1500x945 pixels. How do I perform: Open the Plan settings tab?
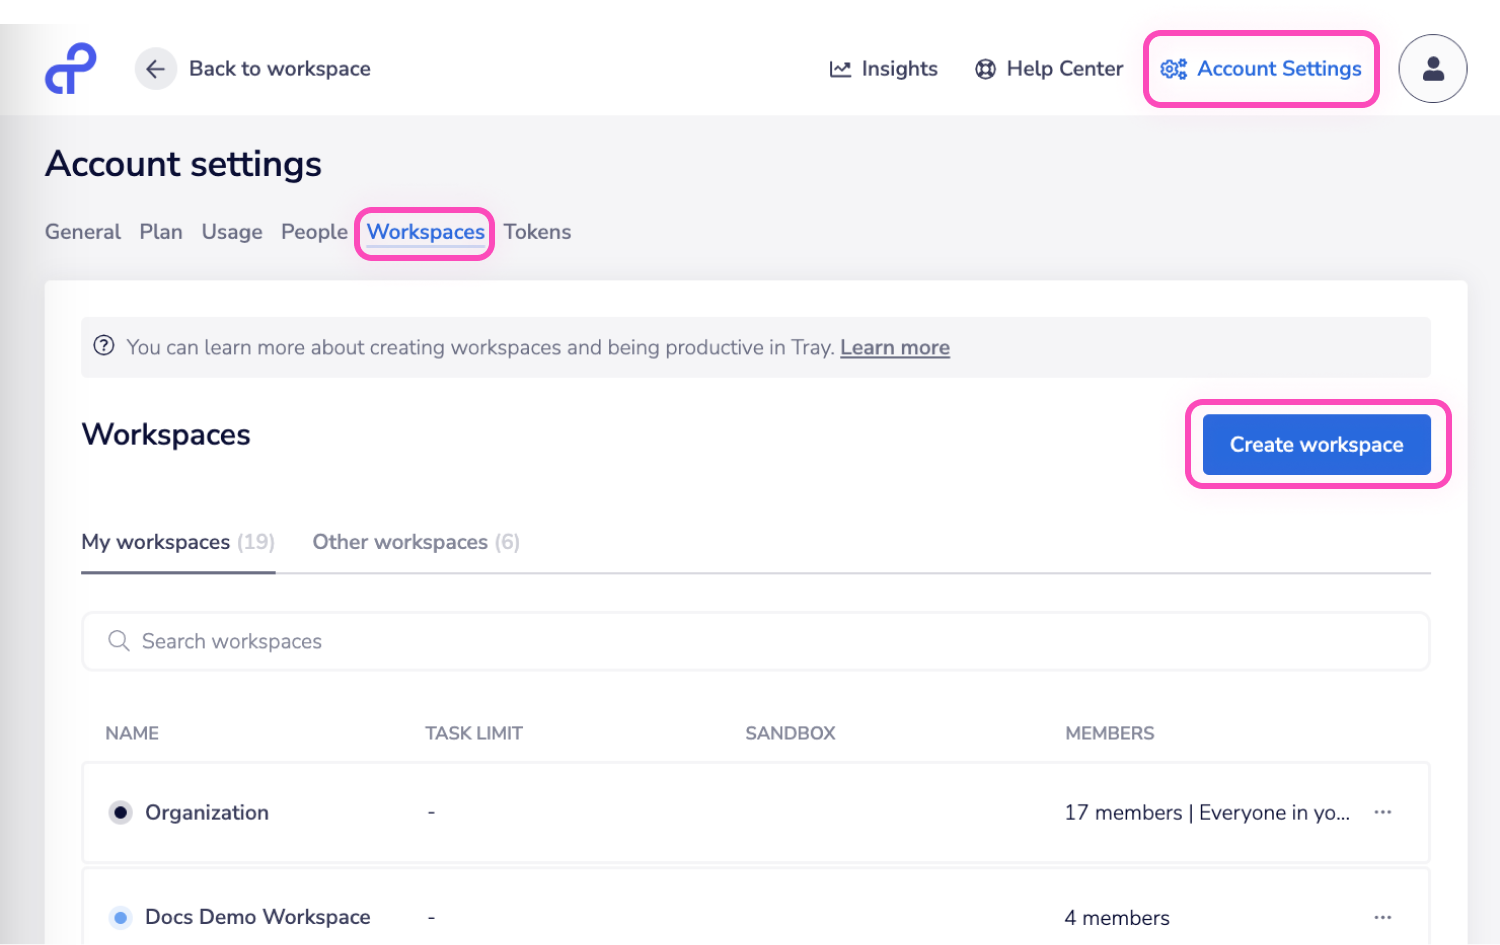pyautogui.click(x=161, y=231)
